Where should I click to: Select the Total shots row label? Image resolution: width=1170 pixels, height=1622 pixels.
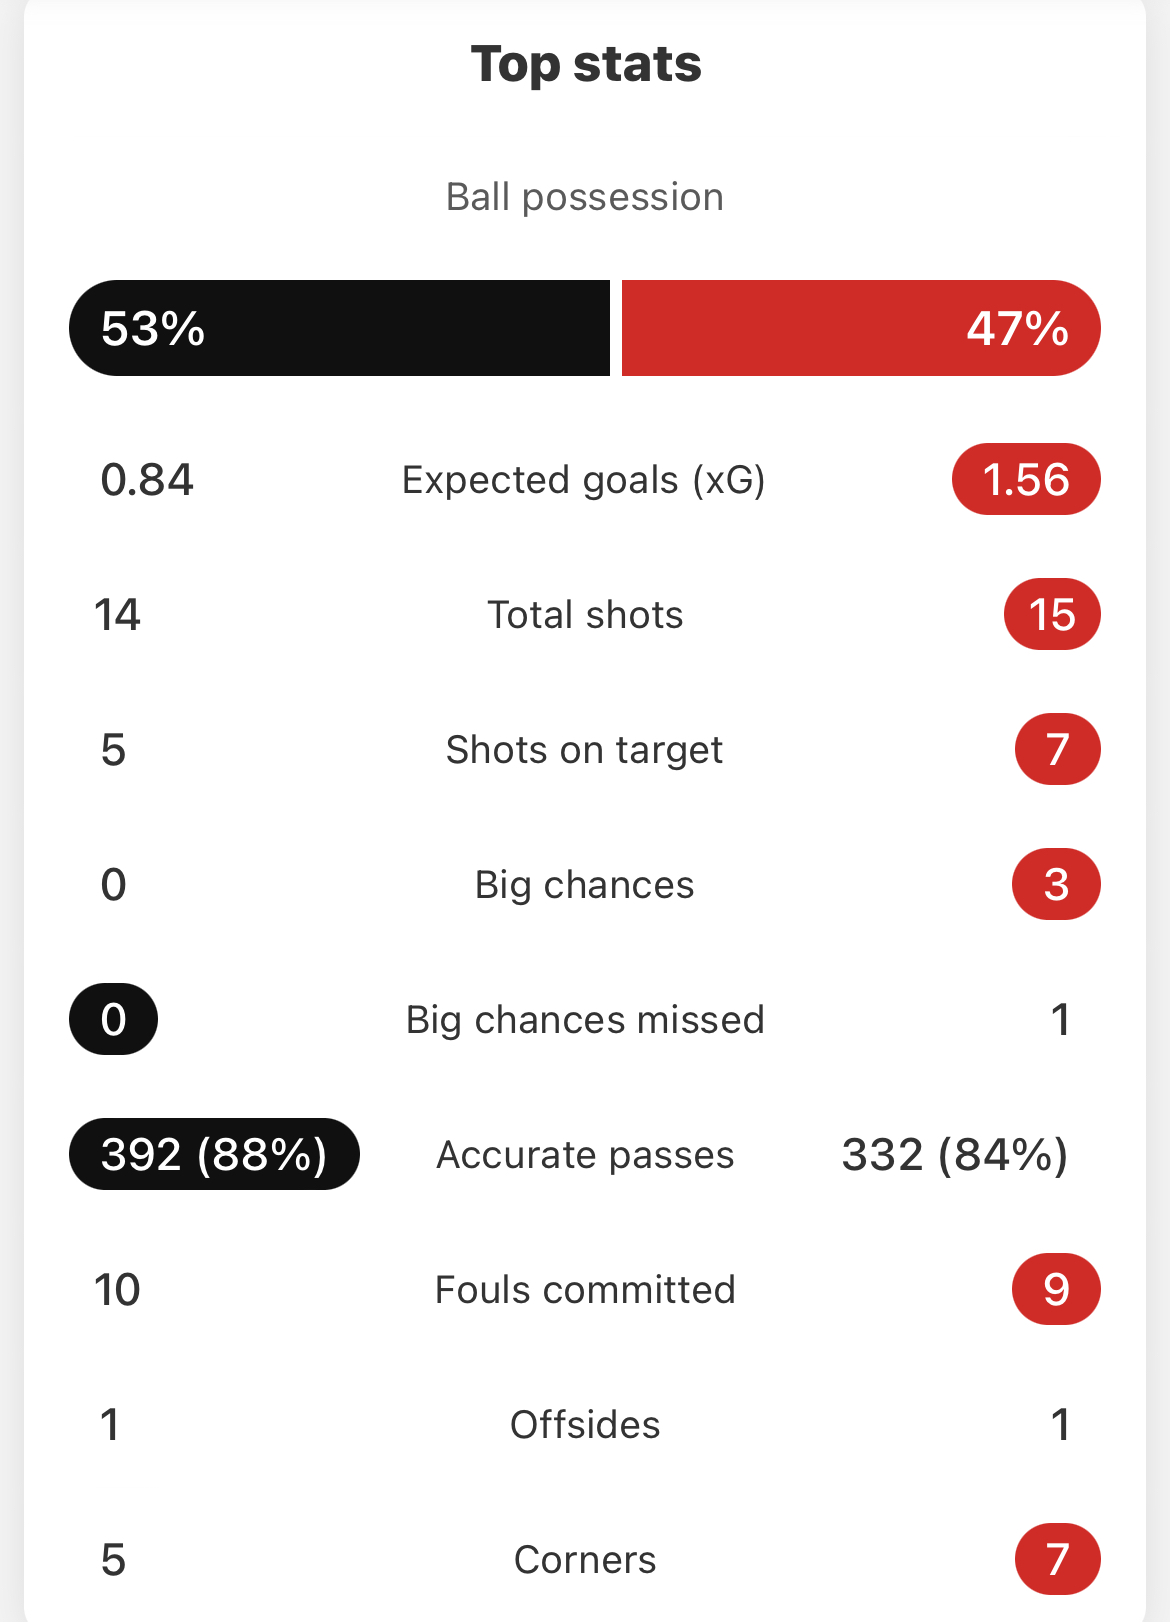pyautogui.click(x=585, y=615)
